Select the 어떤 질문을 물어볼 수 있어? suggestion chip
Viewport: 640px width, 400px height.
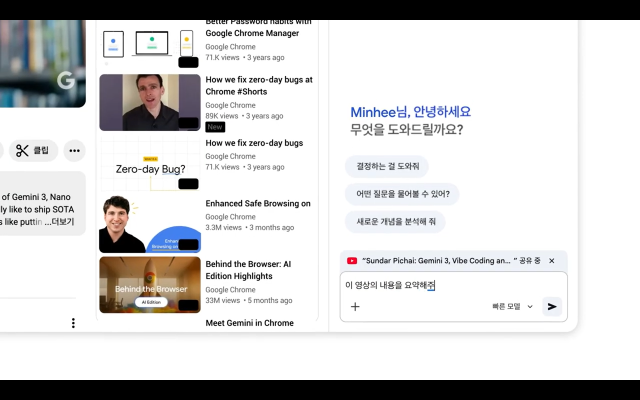[402, 194]
